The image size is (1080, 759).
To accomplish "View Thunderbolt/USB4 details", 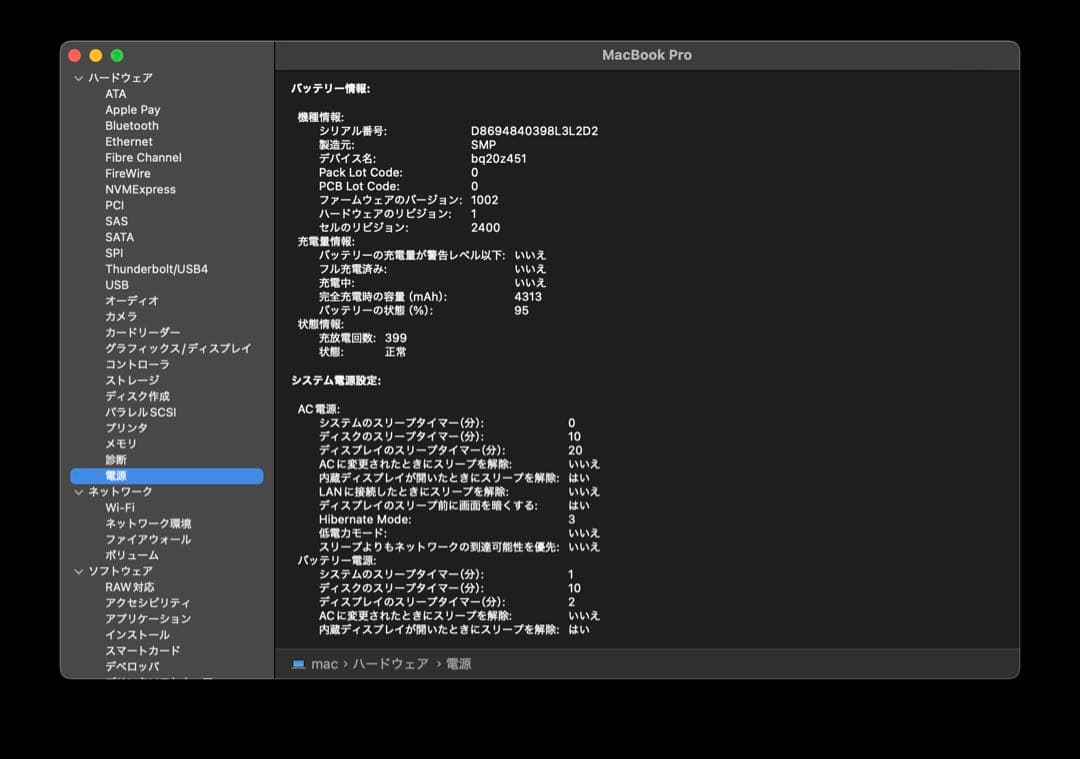I will pyautogui.click(x=161, y=268).
